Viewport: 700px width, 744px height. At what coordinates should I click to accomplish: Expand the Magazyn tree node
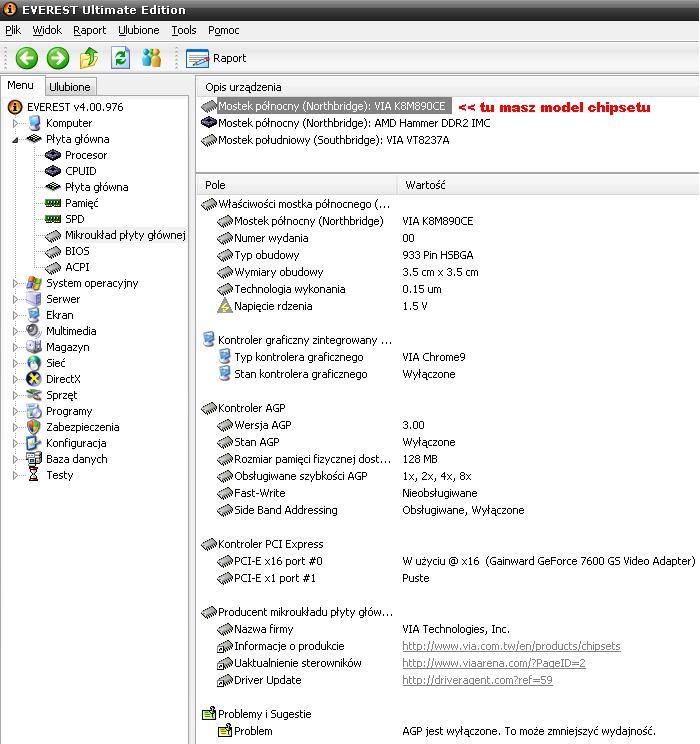(15, 347)
